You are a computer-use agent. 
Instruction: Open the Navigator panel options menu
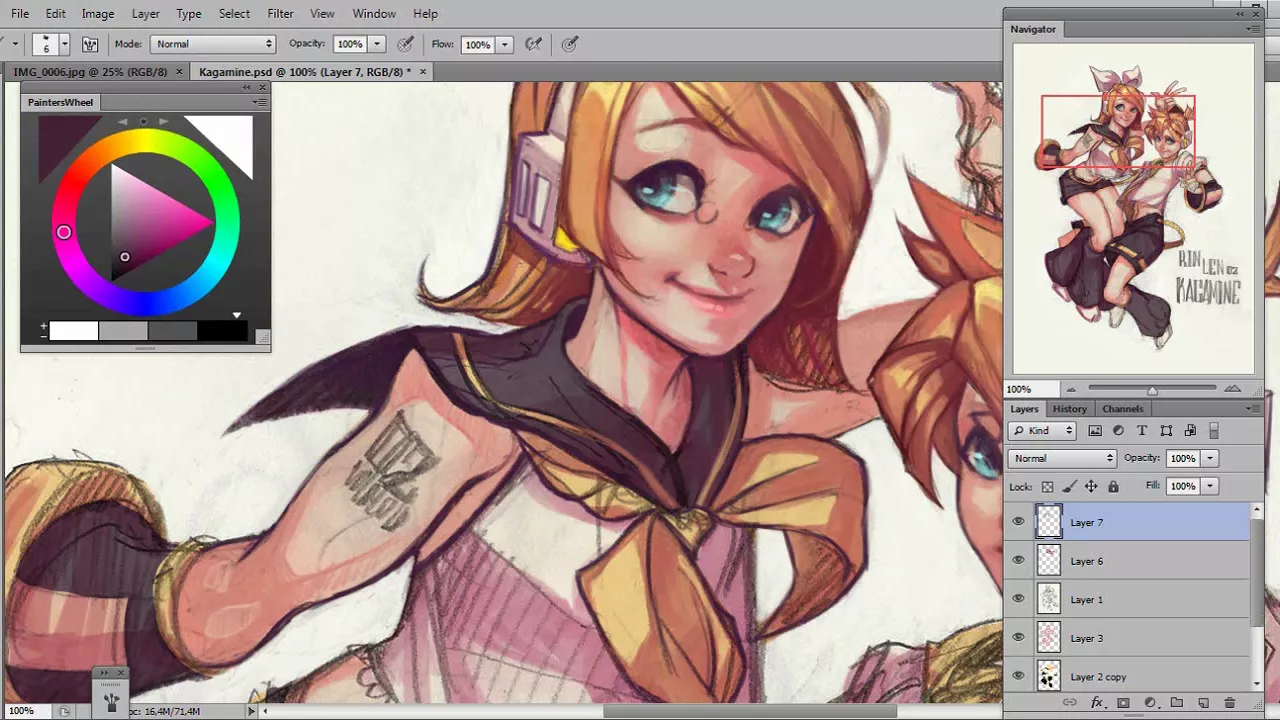pos(1253,29)
